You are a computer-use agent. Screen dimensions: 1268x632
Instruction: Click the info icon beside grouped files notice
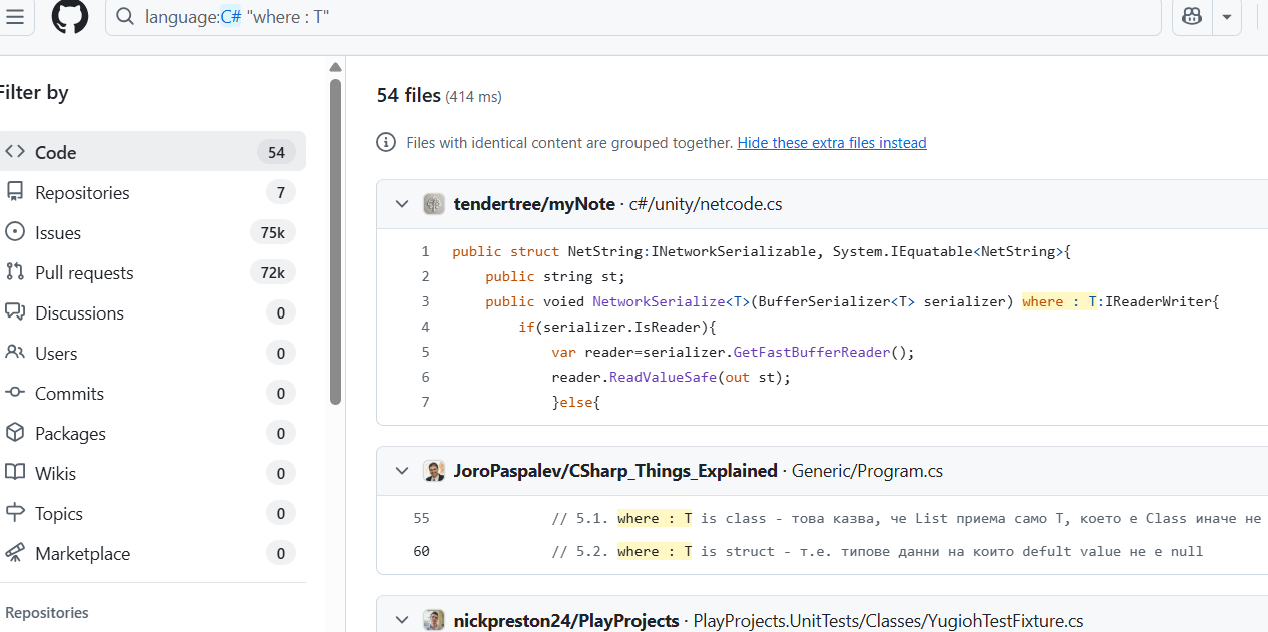click(x=386, y=143)
